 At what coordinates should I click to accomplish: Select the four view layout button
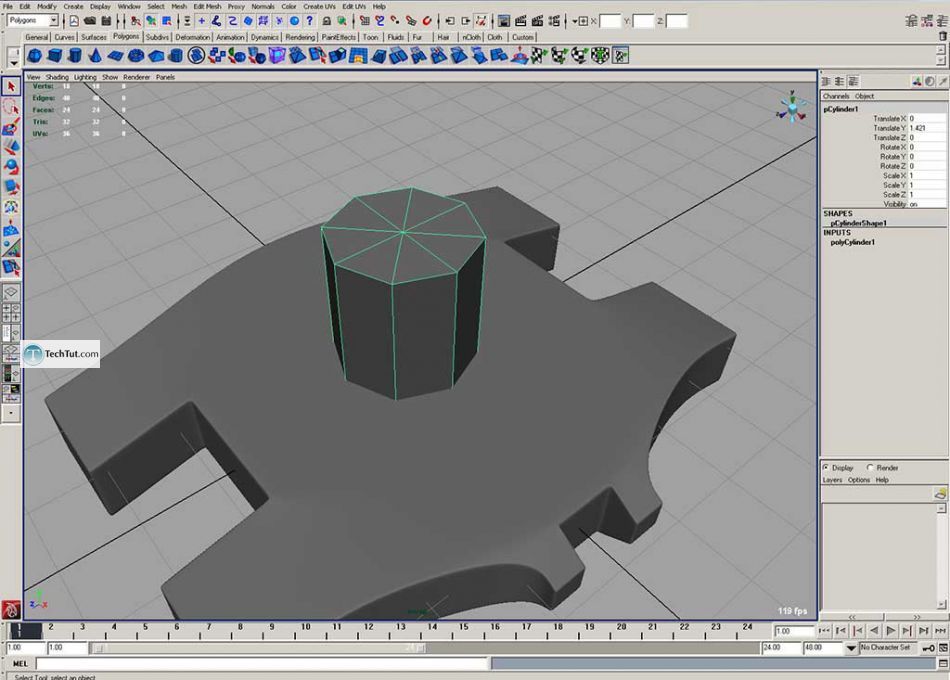(x=10, y=313)
